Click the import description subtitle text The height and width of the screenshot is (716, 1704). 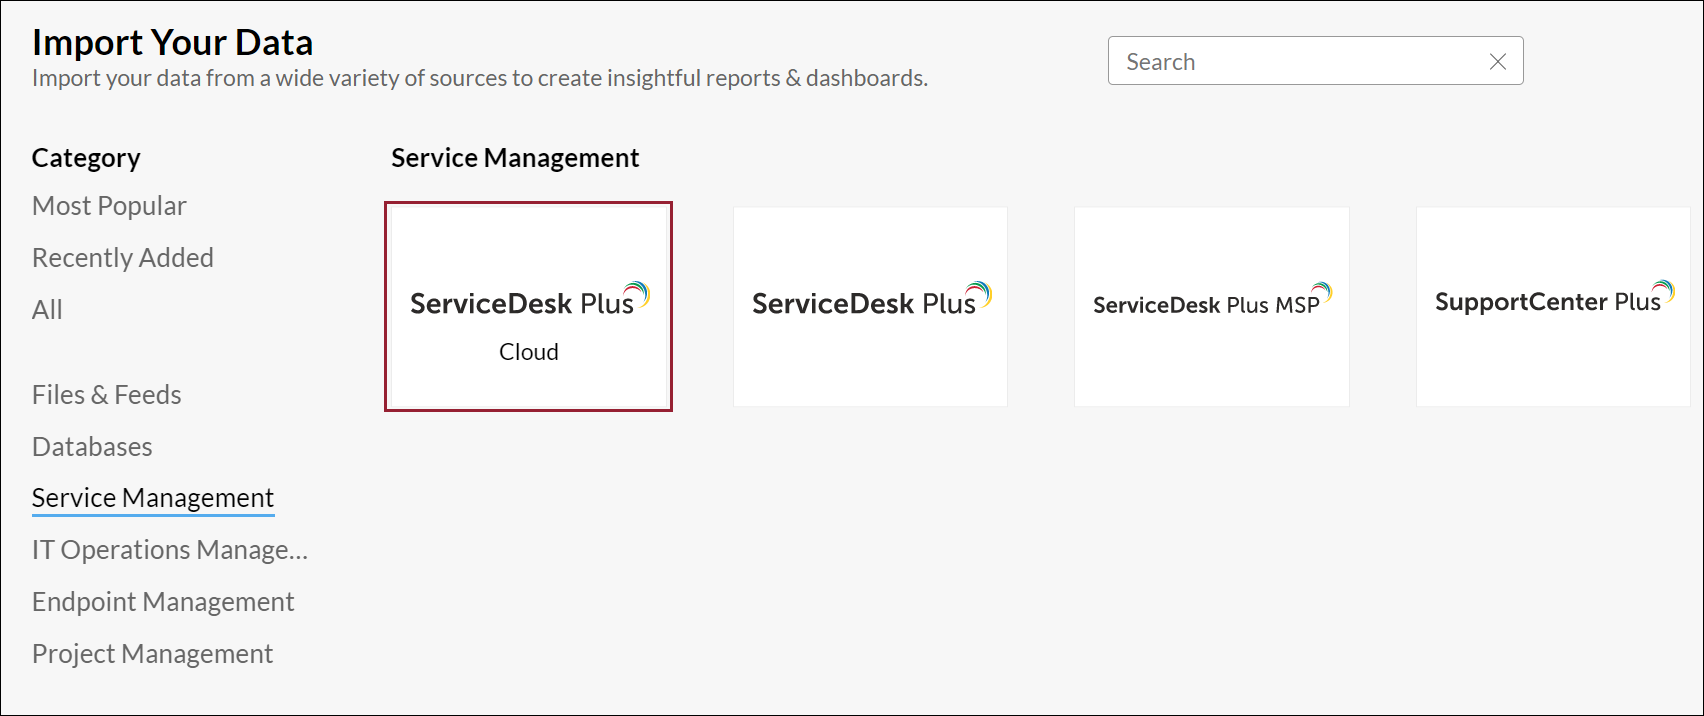[x=480, y=78]
